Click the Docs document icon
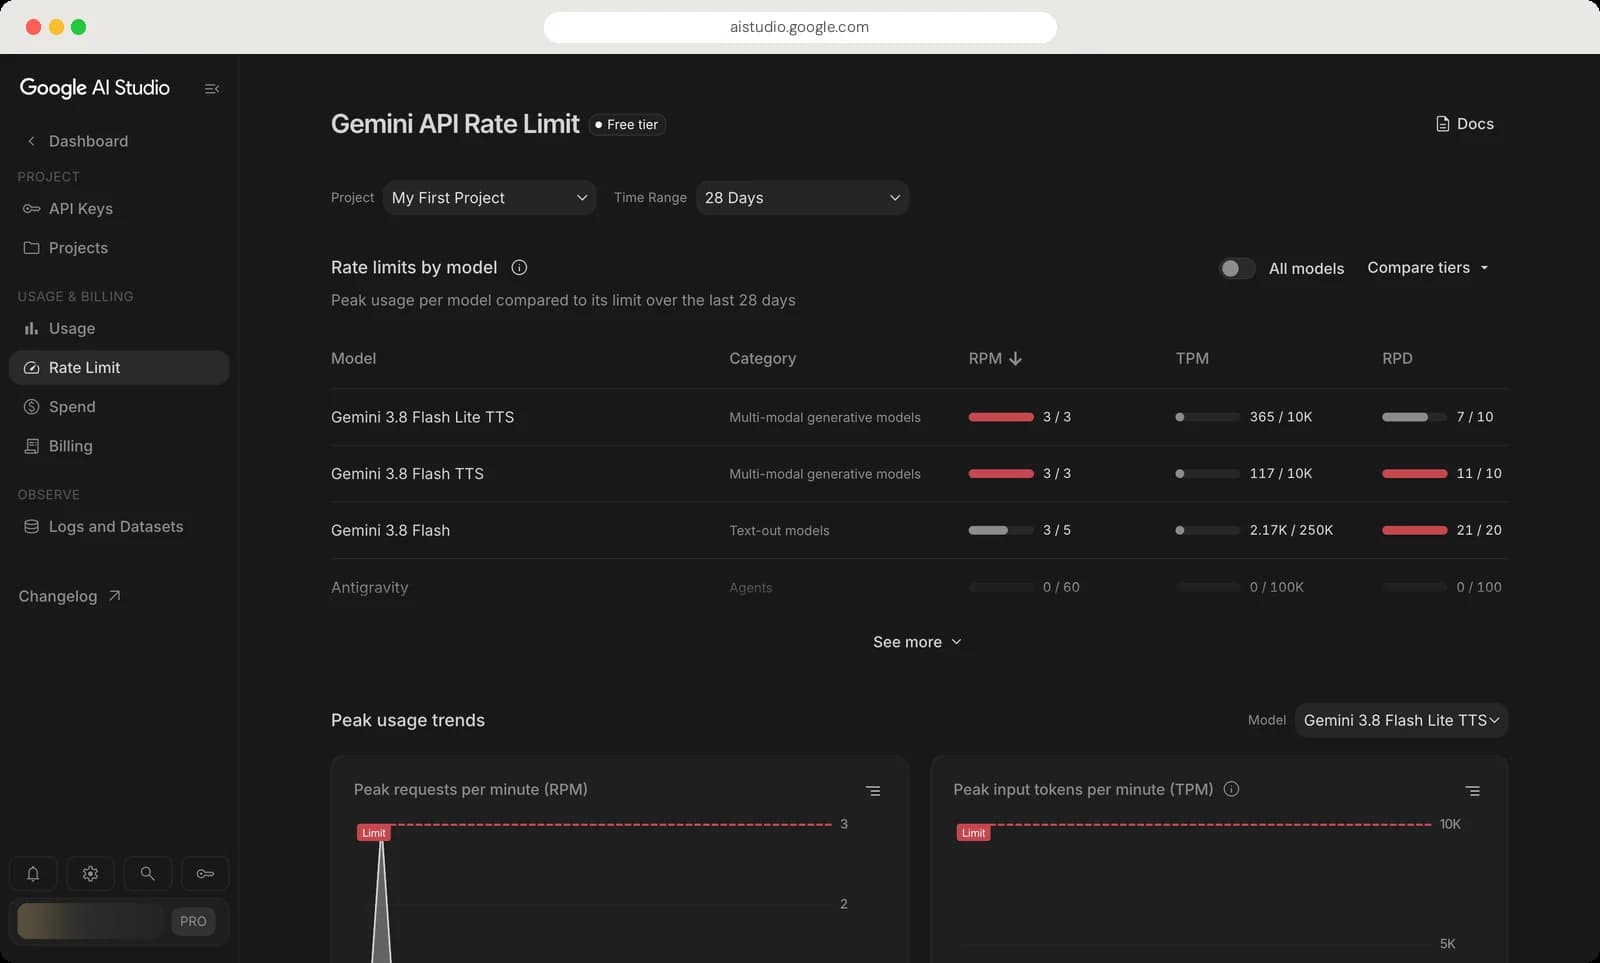Image resolution: width=1600 pixels, height=963 pixels. [1442, 124]
